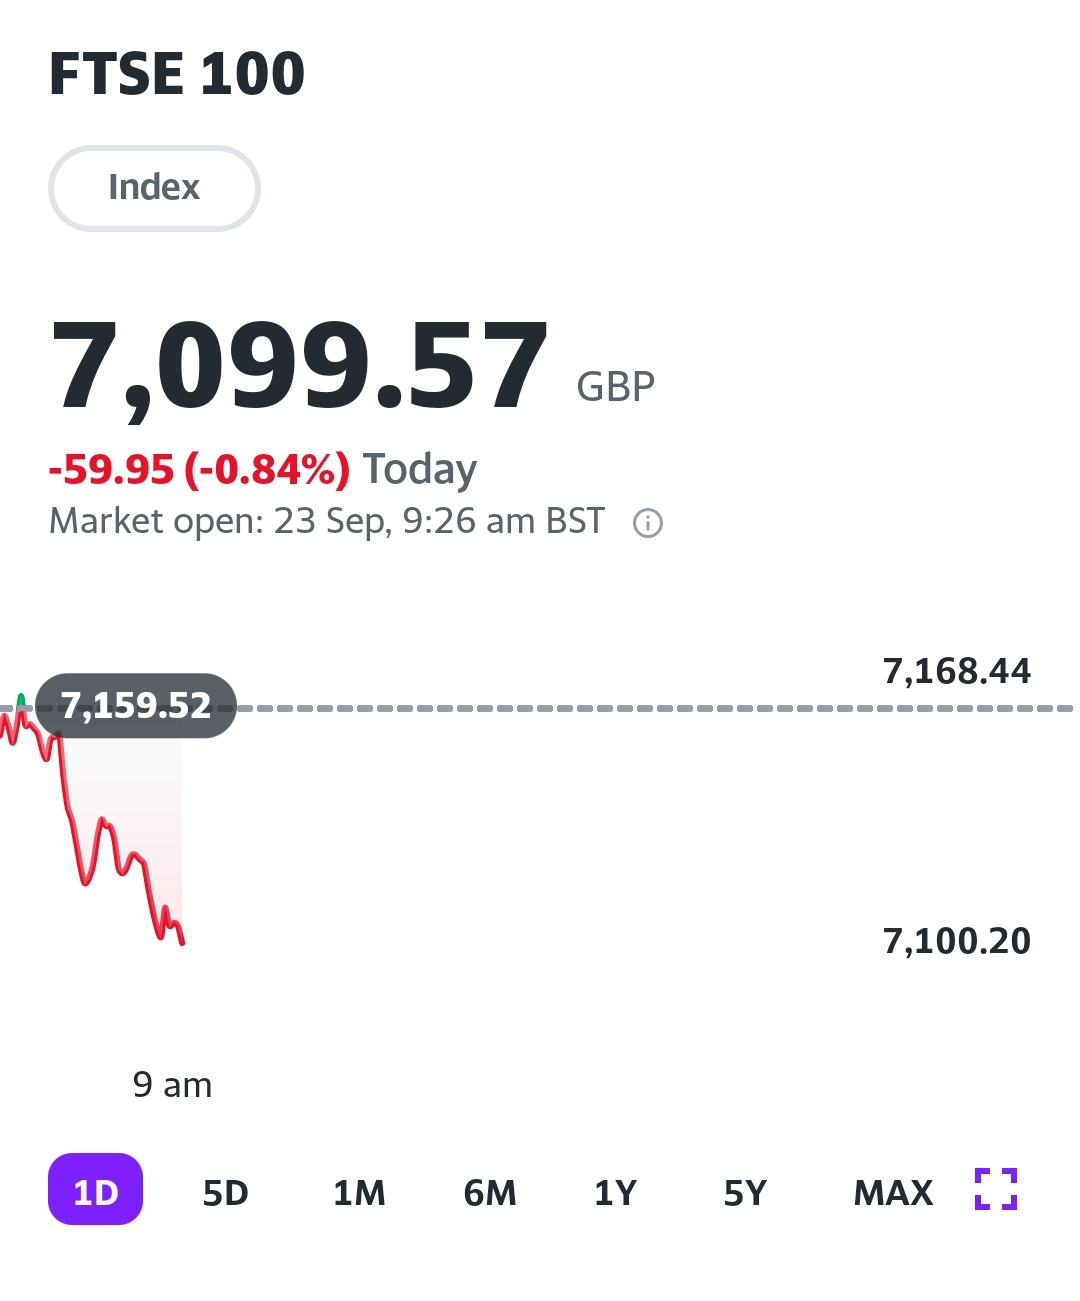The width and height of the screenshot is (1080, 1301).
Task: View the MAX history range
Action: [x=893, y=1192]
